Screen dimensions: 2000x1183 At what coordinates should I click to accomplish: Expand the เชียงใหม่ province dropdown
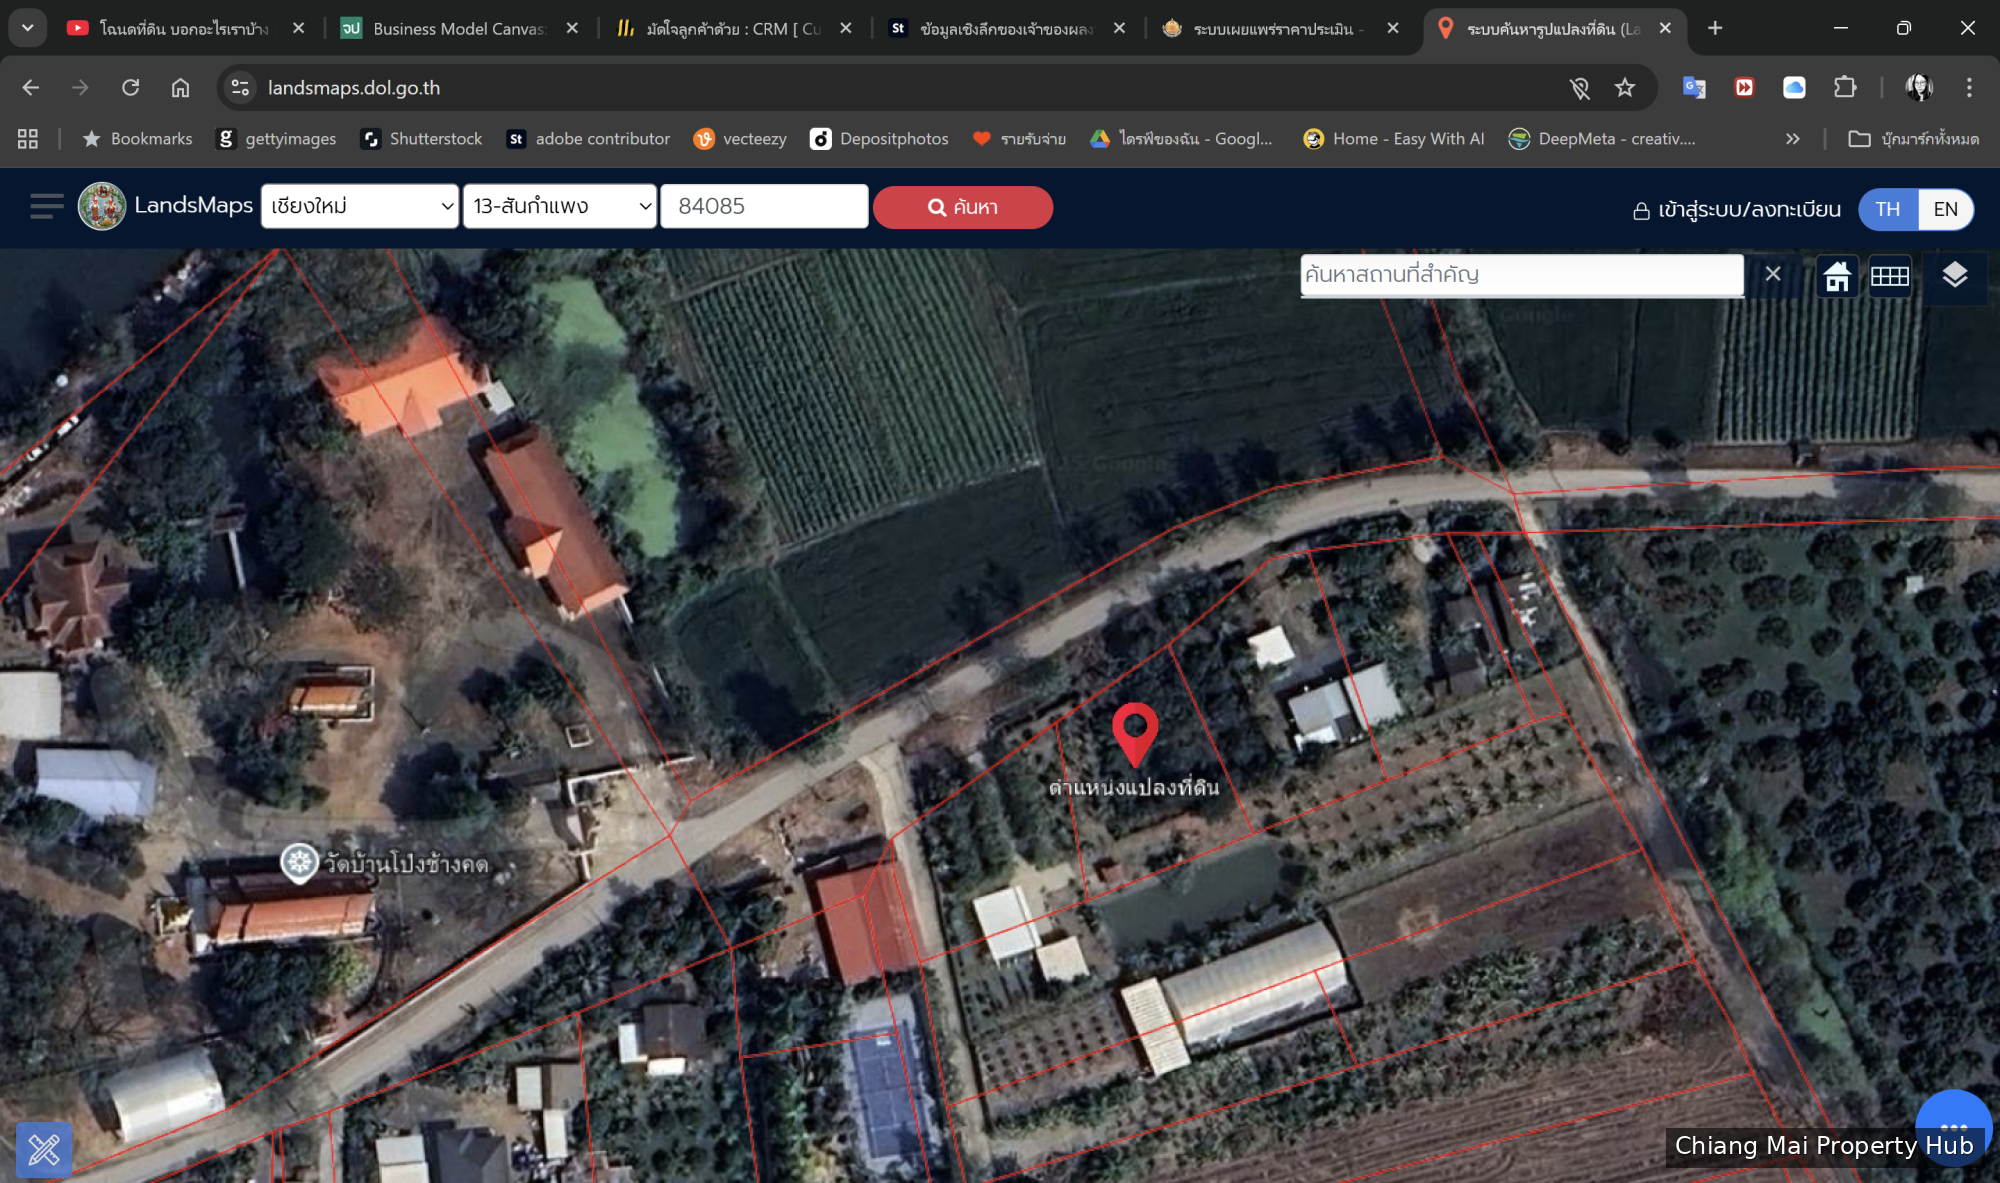click(360, 207)
